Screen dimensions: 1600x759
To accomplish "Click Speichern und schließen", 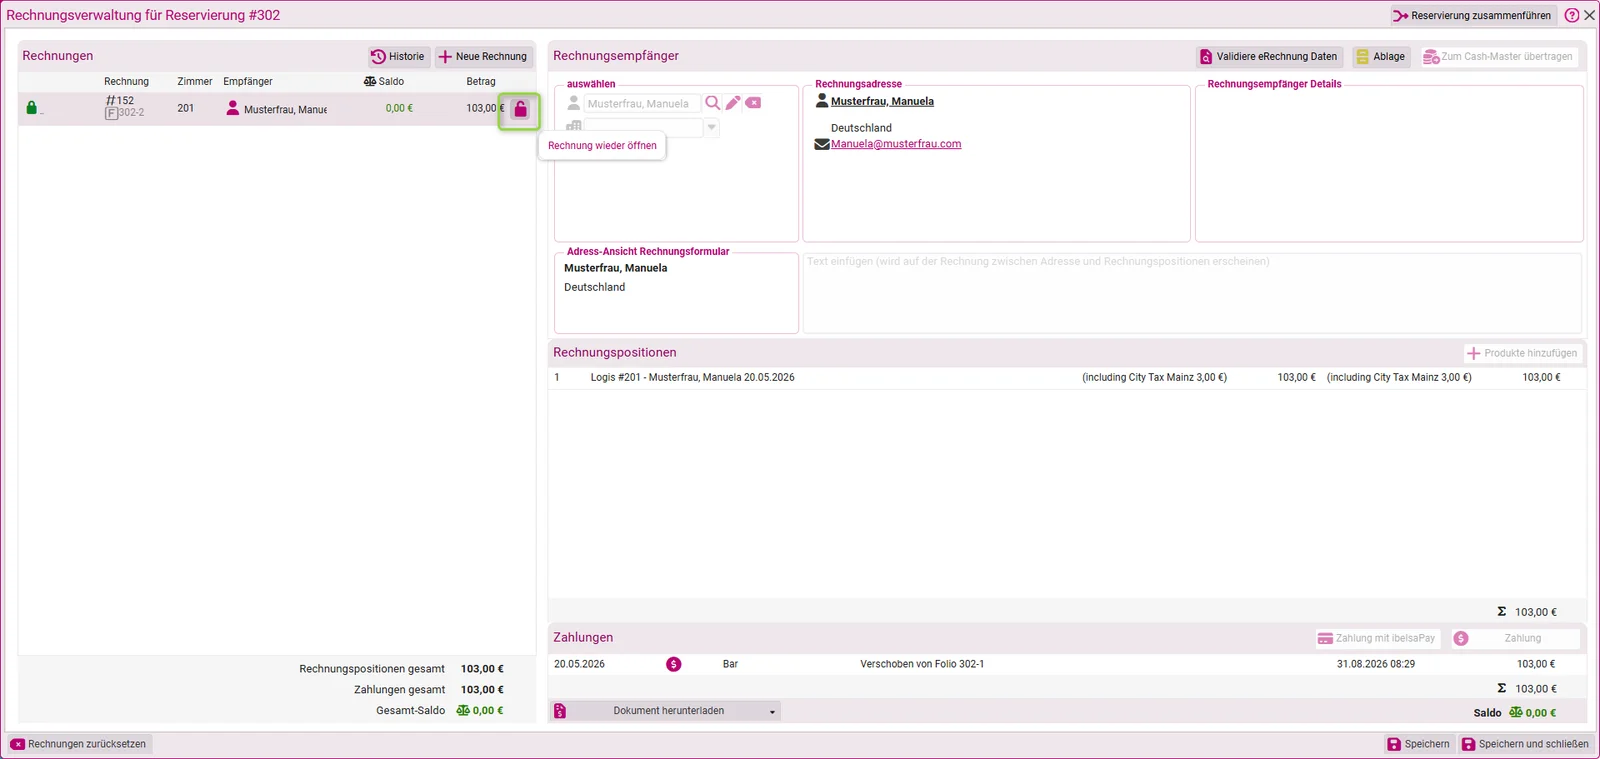I will click(x=1525, y=744).
